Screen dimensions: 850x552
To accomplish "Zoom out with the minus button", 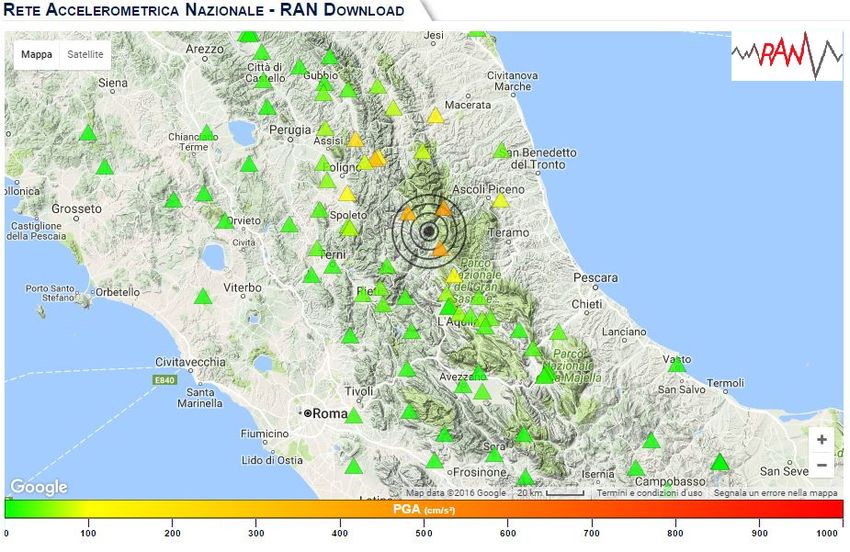I will click(x=821, y=465).
